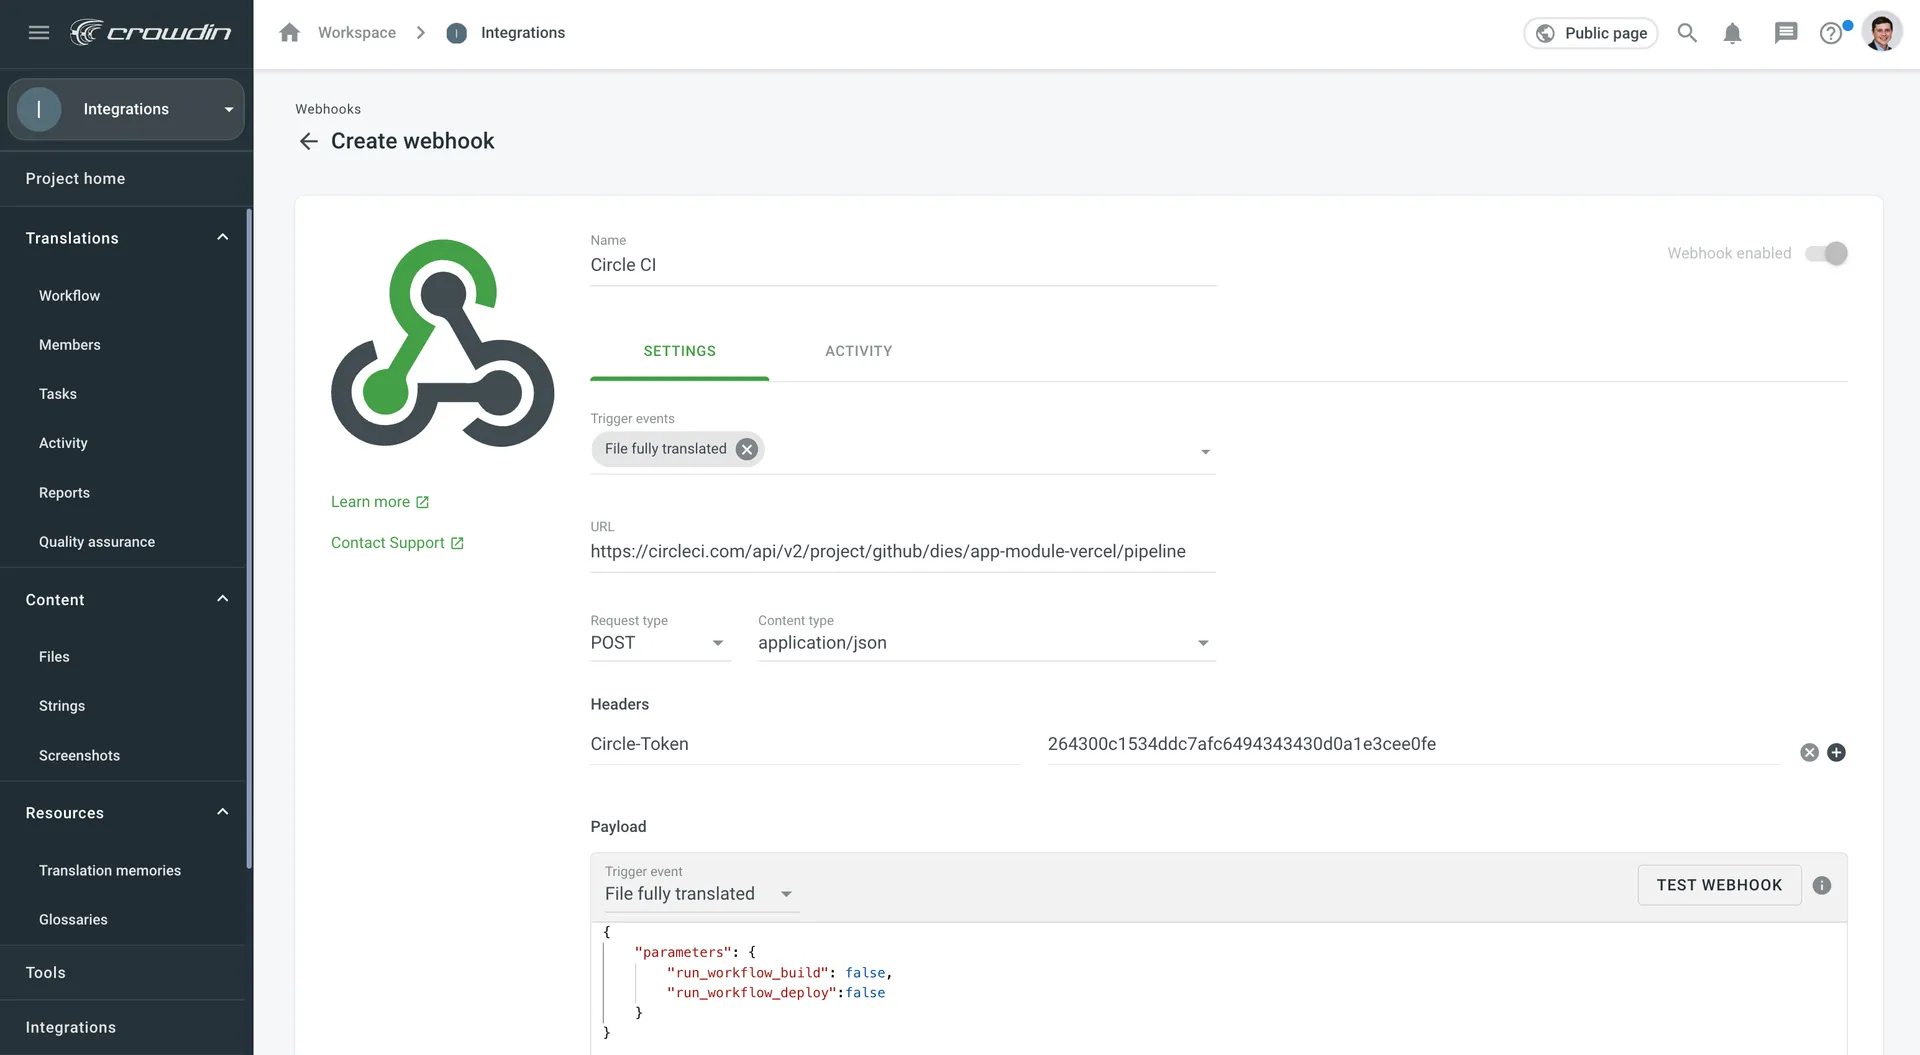Click the URL input field
Viewport: 1920px width, 1055px height.
(x=903, y=552)
